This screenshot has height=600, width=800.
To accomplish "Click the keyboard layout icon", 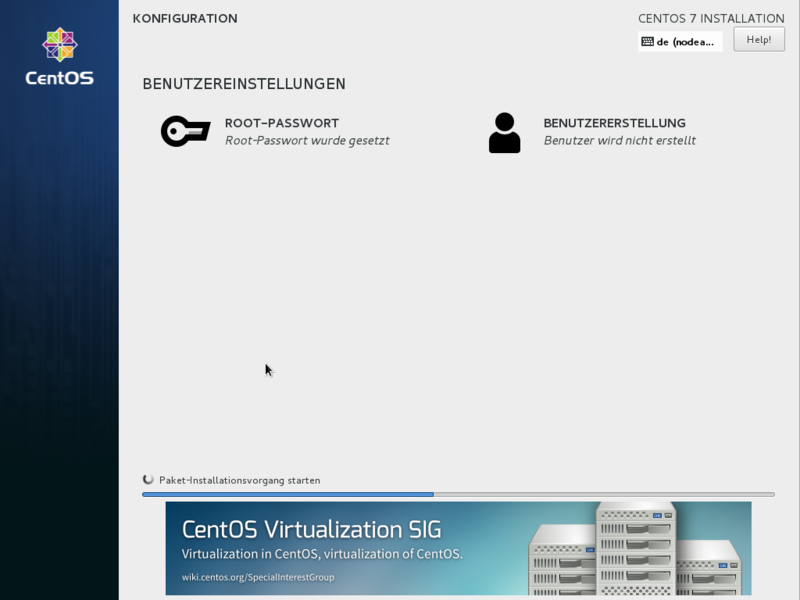I will (647, 41).
